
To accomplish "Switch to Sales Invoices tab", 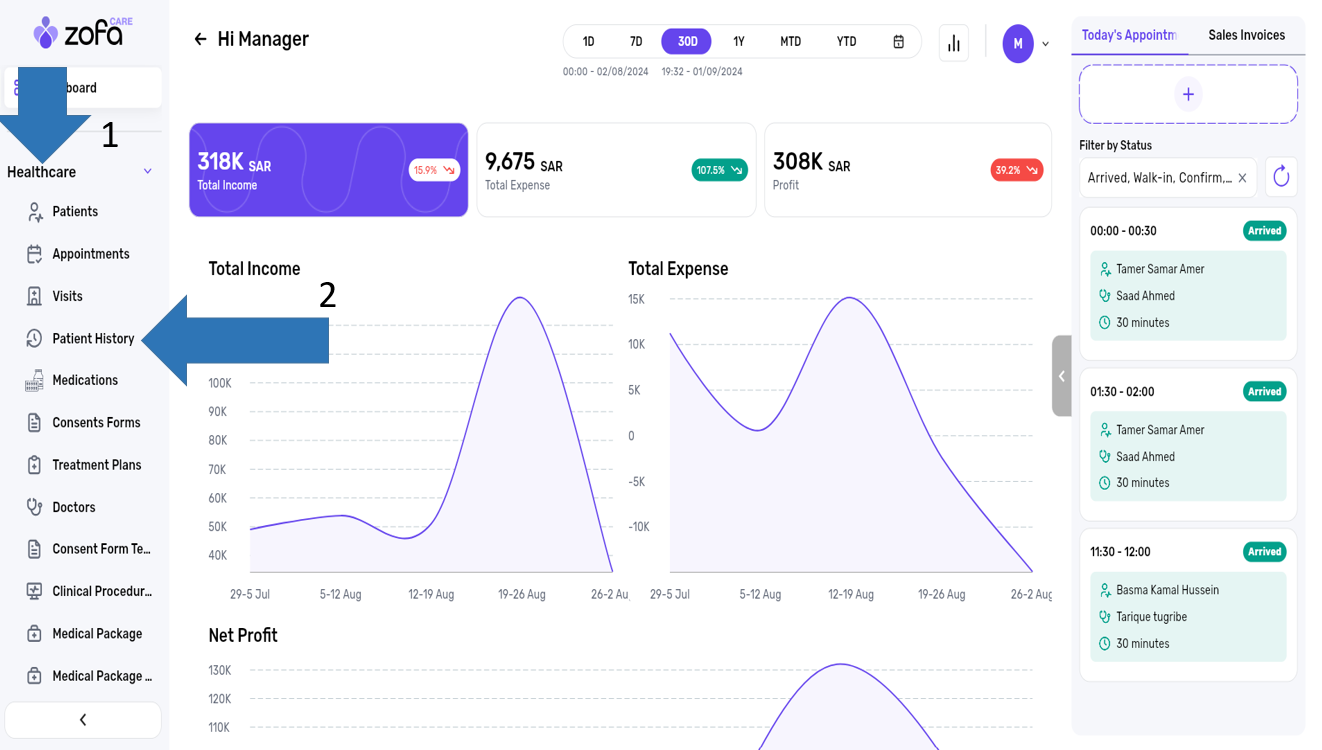I will click(1246, 36).
